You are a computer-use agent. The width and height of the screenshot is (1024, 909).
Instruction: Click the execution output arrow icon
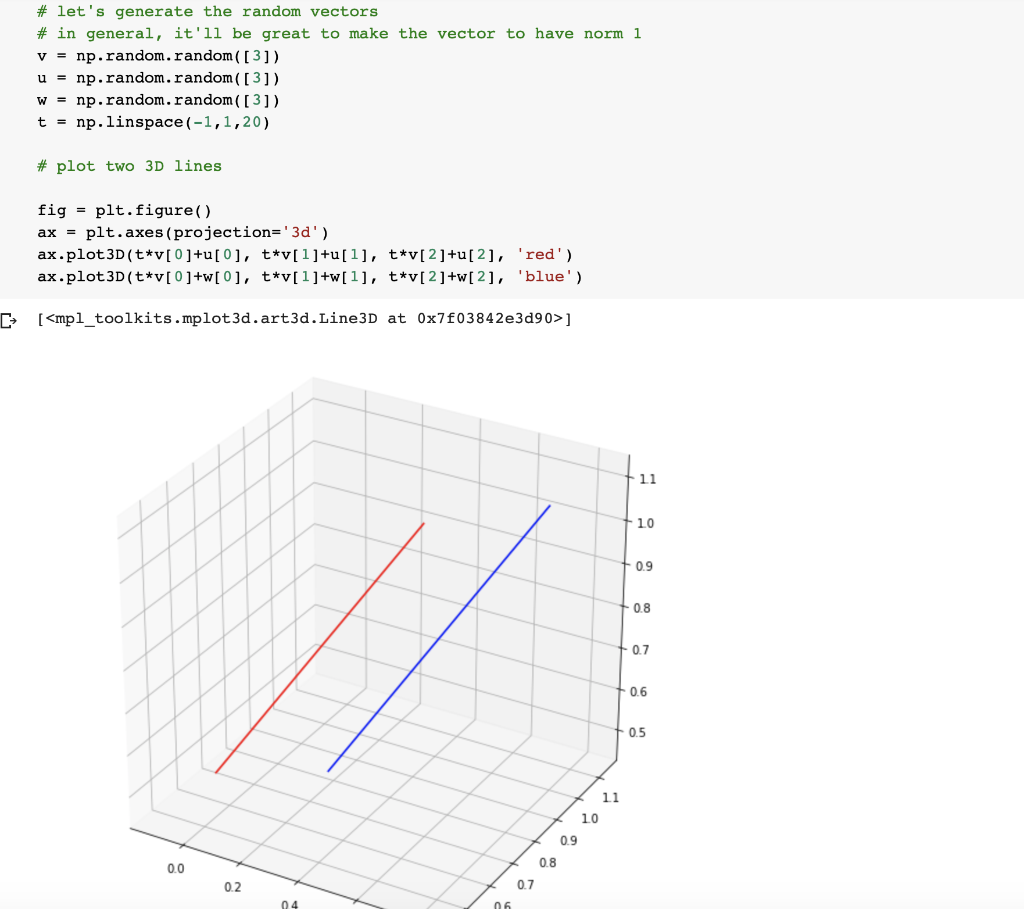click(8, 318)
